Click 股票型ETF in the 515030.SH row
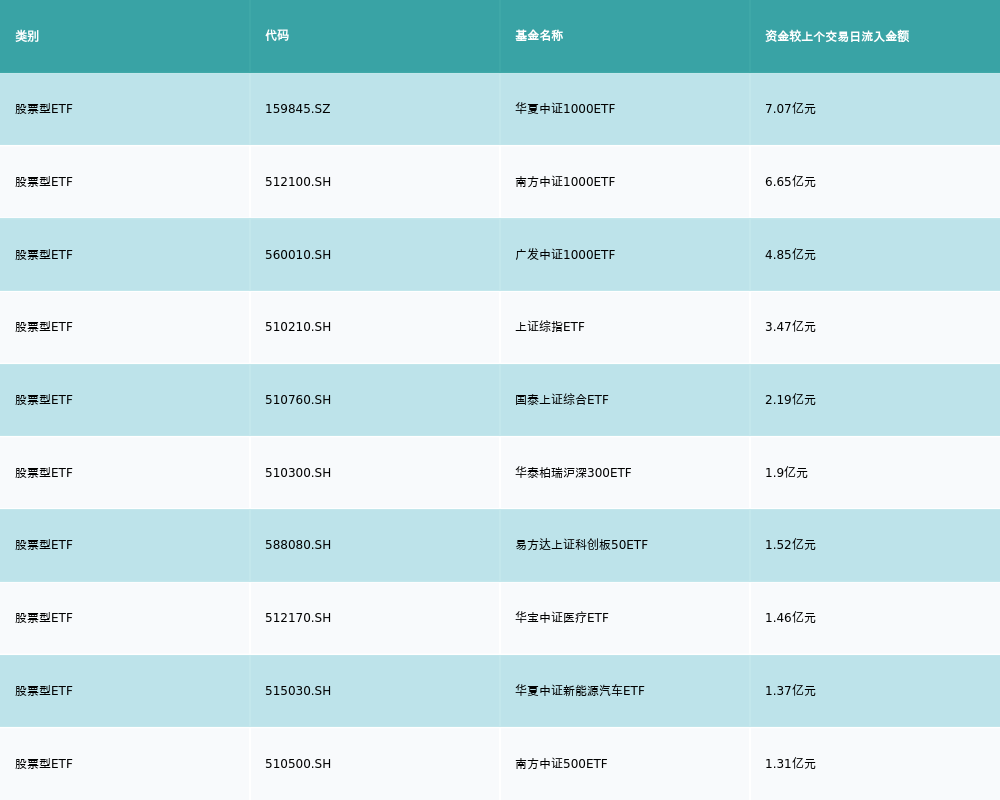Screen dimensions: 1000x800 pos(44,691)
